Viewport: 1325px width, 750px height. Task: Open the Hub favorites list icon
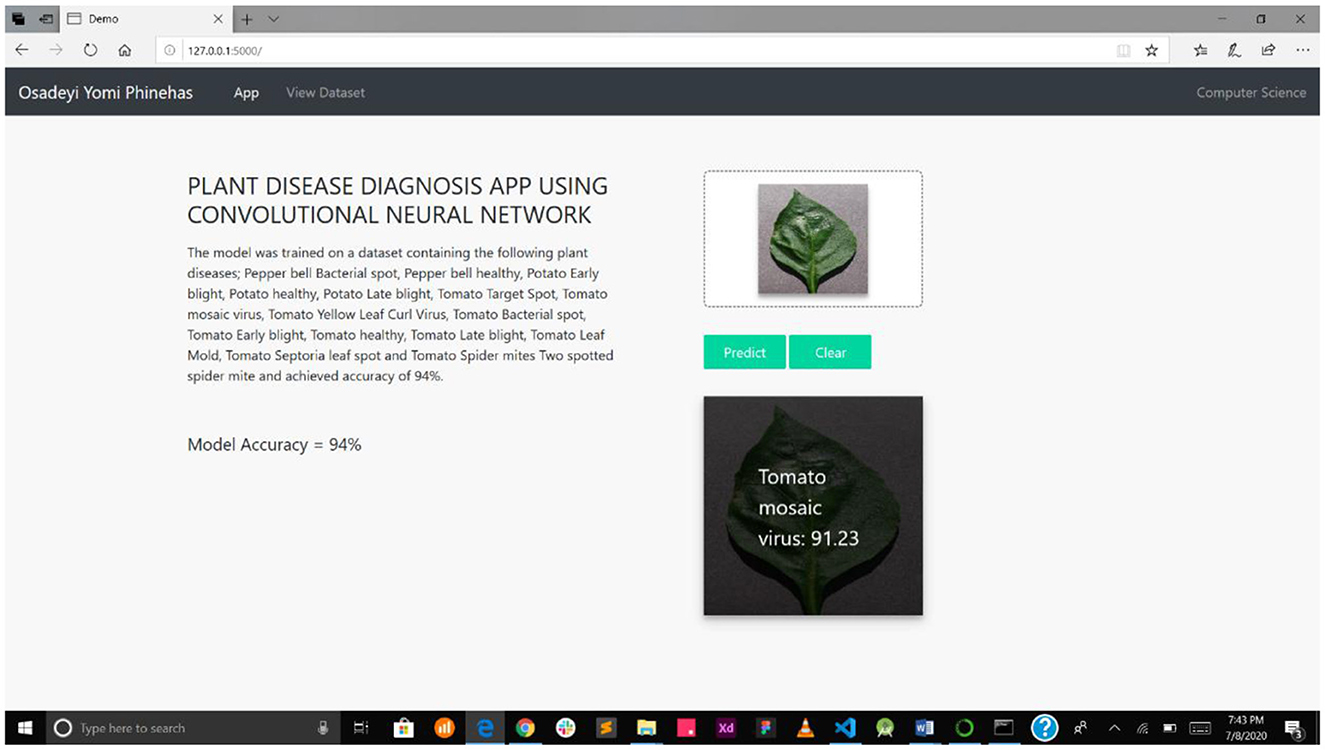(1200, 49)
